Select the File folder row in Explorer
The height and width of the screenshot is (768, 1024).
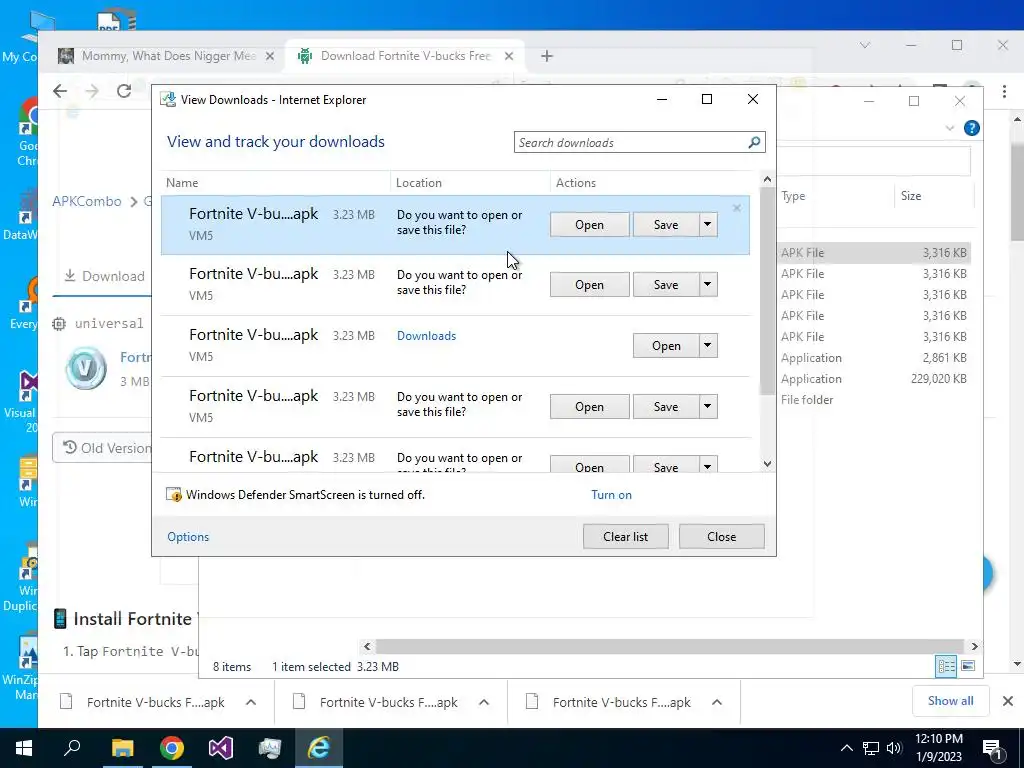pyautogui.click(x=874, y=400)
